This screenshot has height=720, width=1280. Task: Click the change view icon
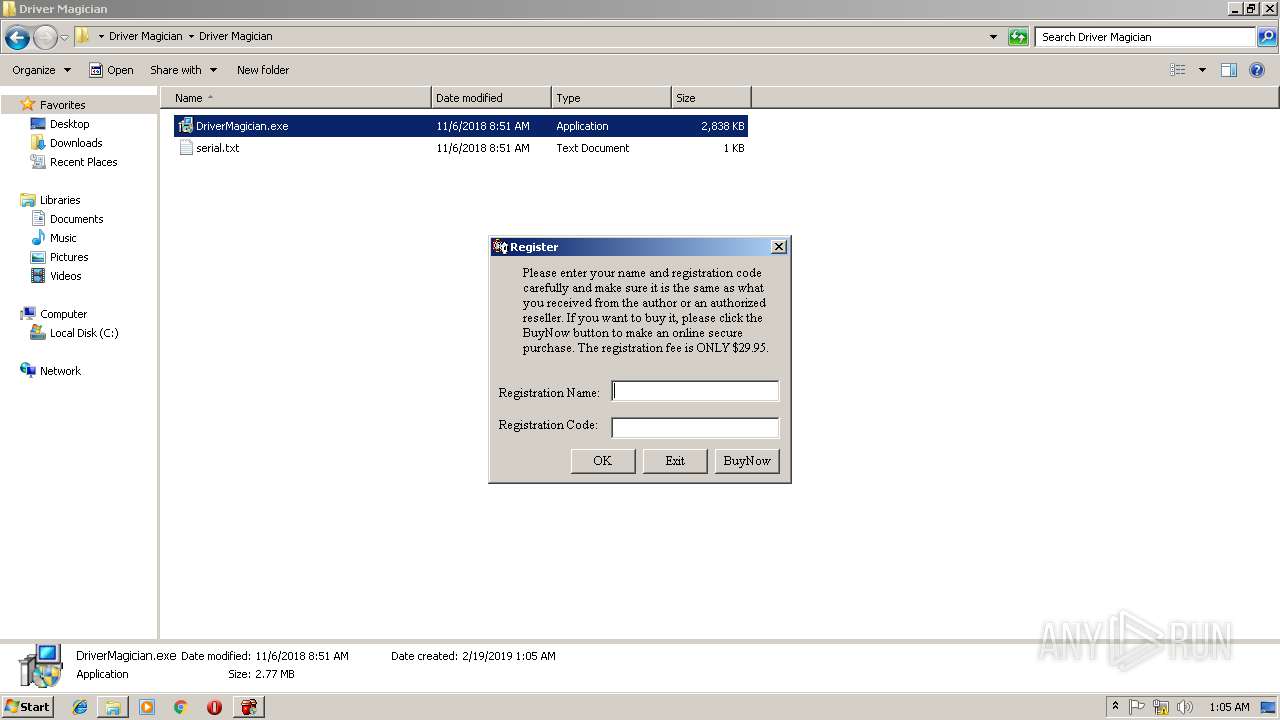point(1178,70)
